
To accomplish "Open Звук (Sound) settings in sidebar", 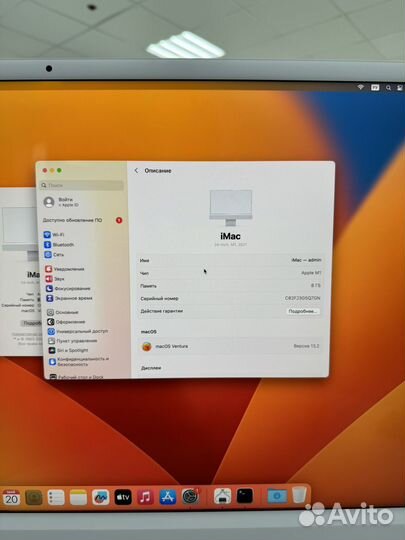I will coord(55,279).
